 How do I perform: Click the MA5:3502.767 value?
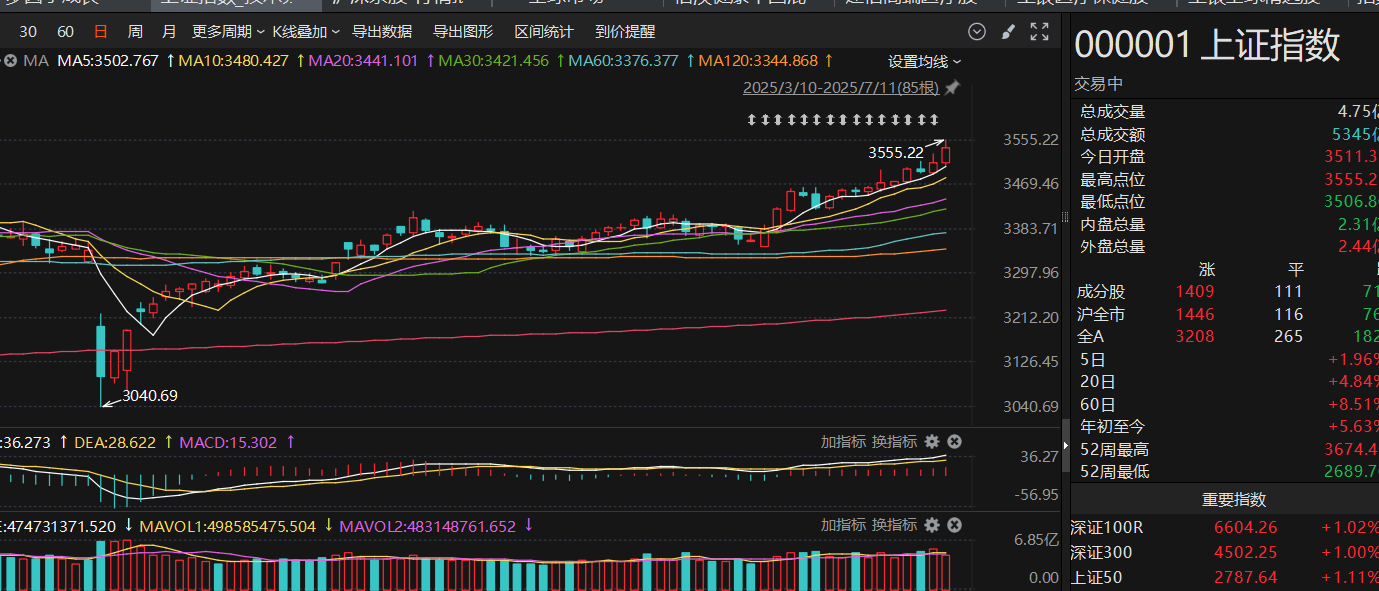tap(108, 61)
